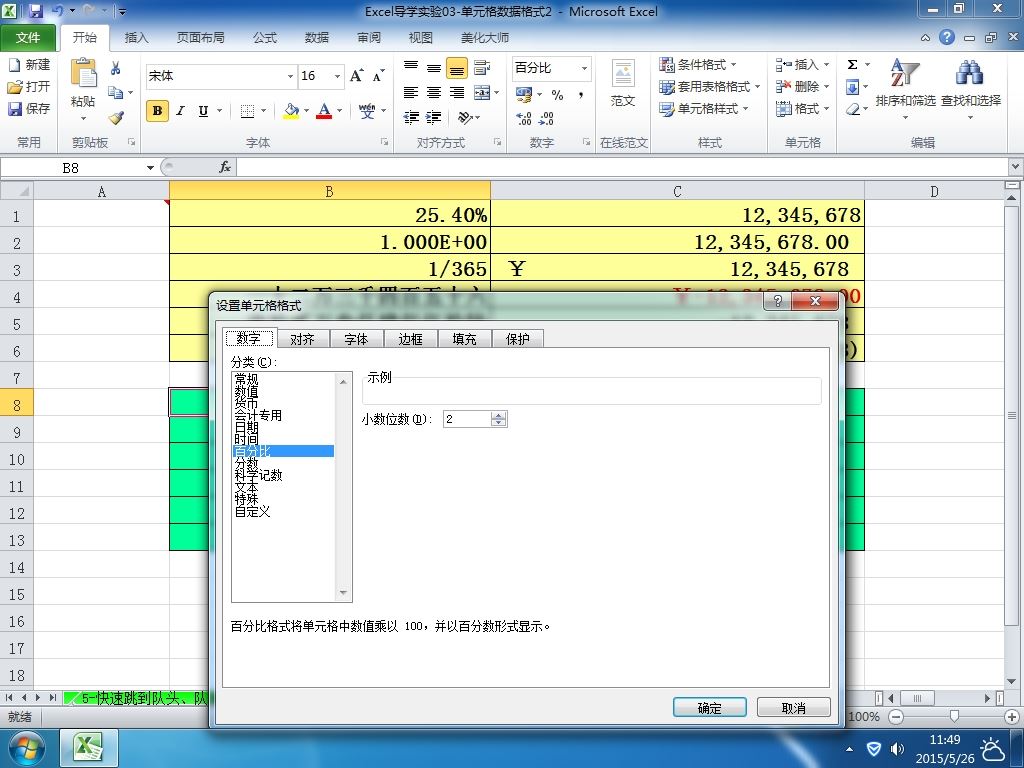The image size is (1024, 768).
Task: Select 科学记数 in category list
Action: (x=259, y=475)
